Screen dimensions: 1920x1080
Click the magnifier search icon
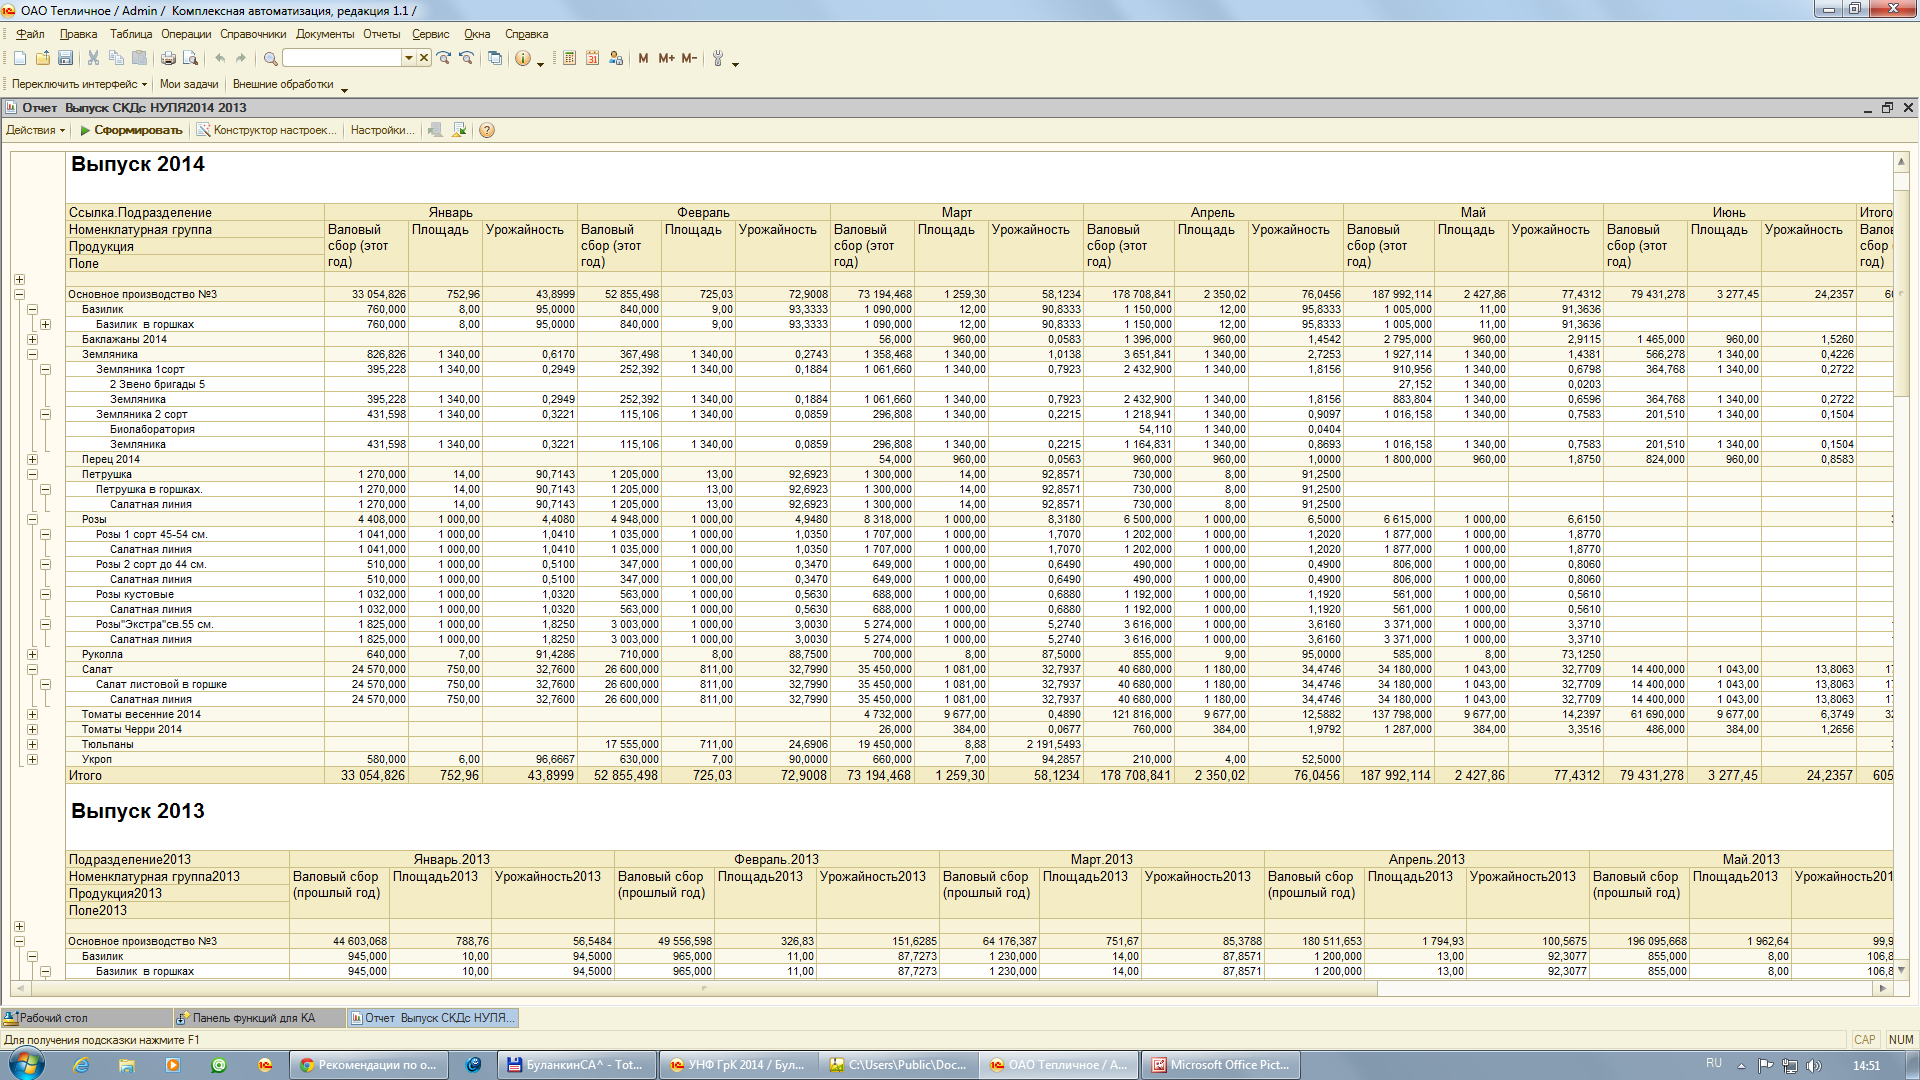[270, 59]
